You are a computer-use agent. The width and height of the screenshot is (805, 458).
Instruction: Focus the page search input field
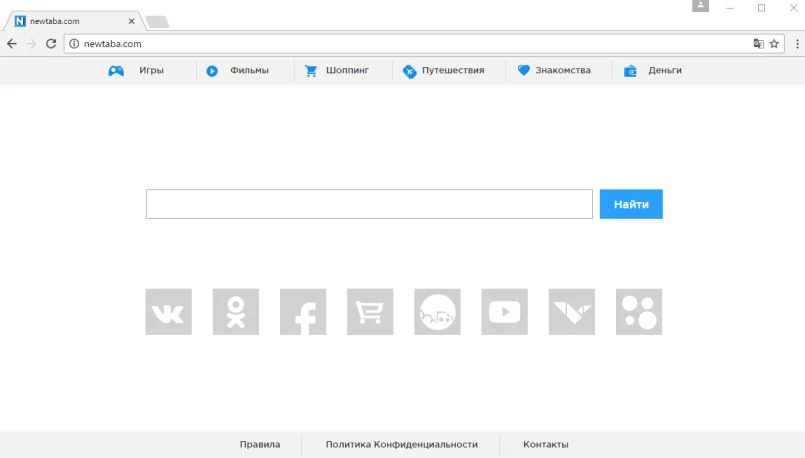tap(369, 204)
